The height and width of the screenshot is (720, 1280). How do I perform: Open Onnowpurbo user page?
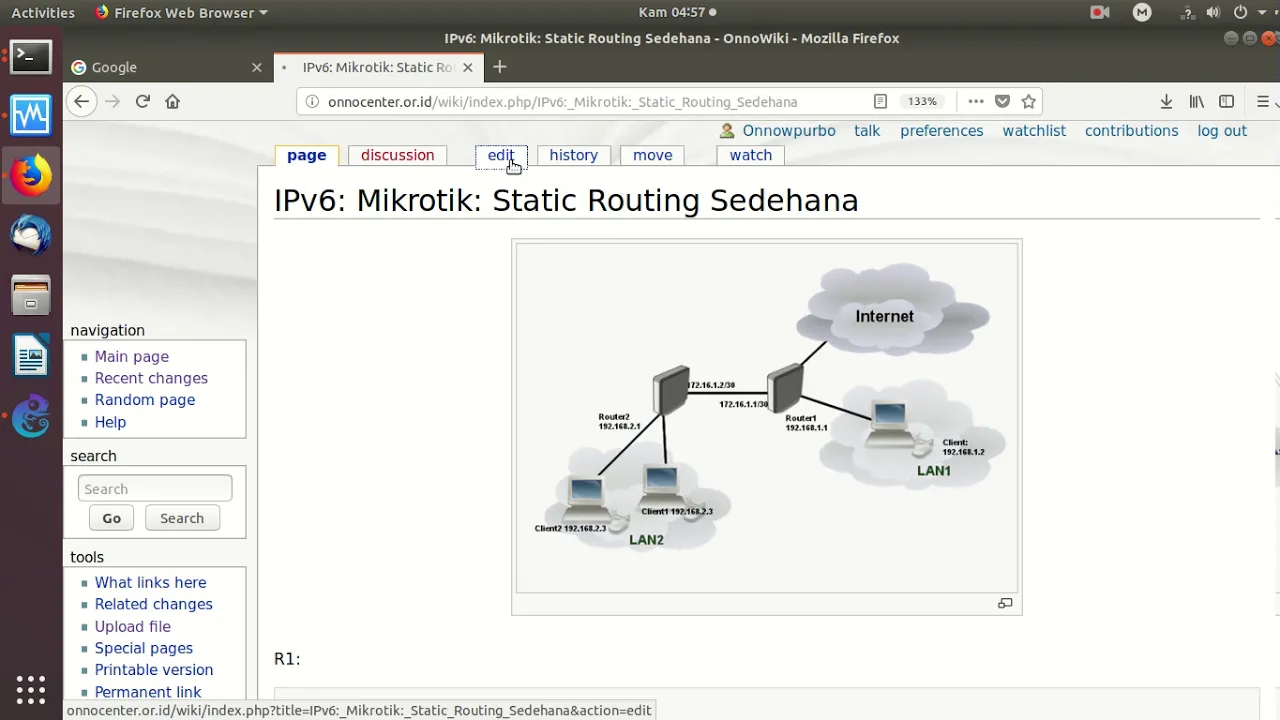point(789,131)
